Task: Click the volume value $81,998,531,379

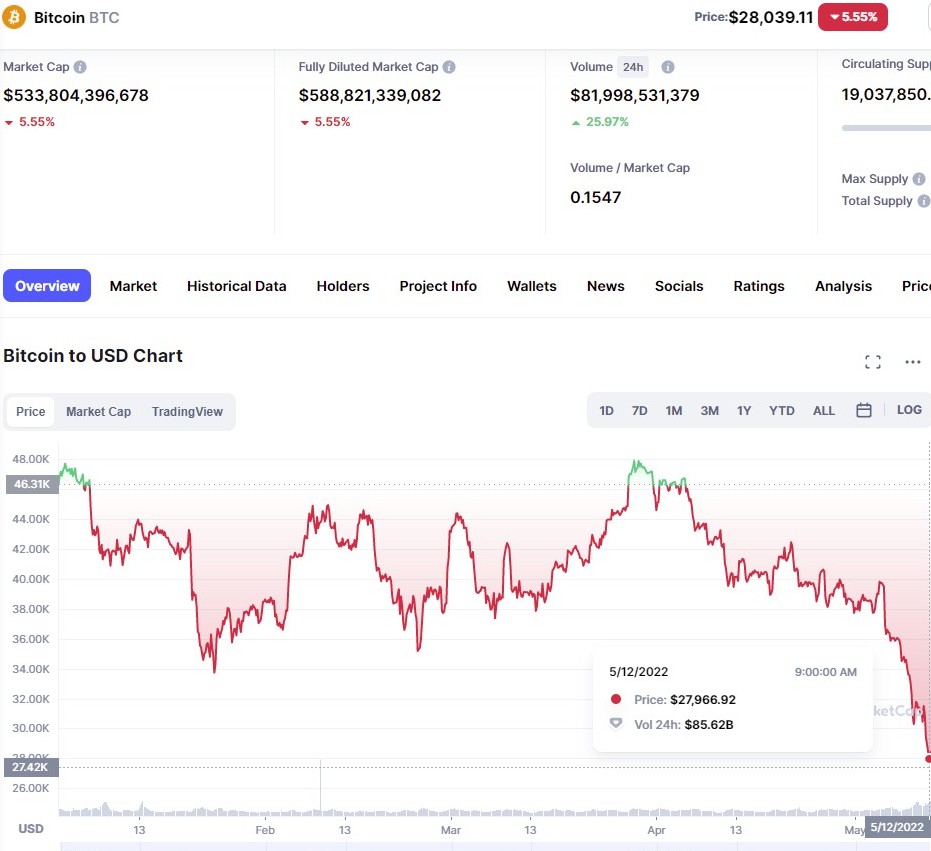Action: click(635, 95)
